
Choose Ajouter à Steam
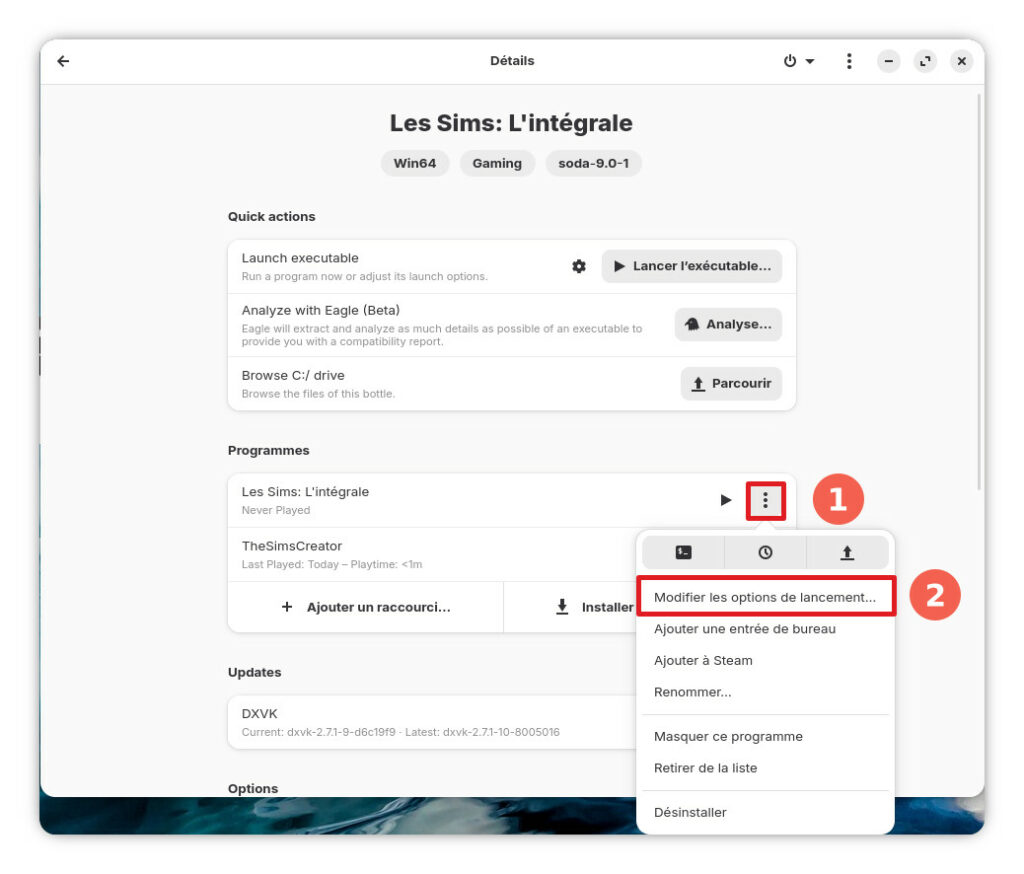click(703, 660)
